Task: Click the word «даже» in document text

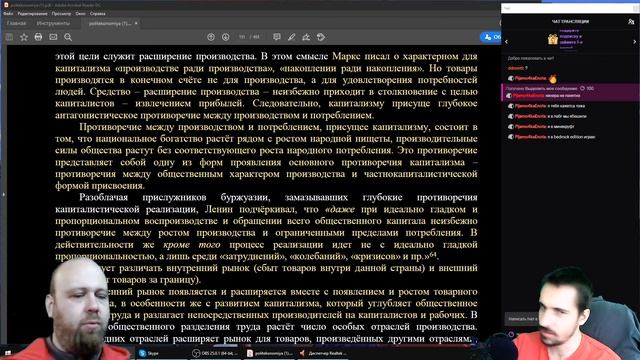Action: (x=340, y=210)
